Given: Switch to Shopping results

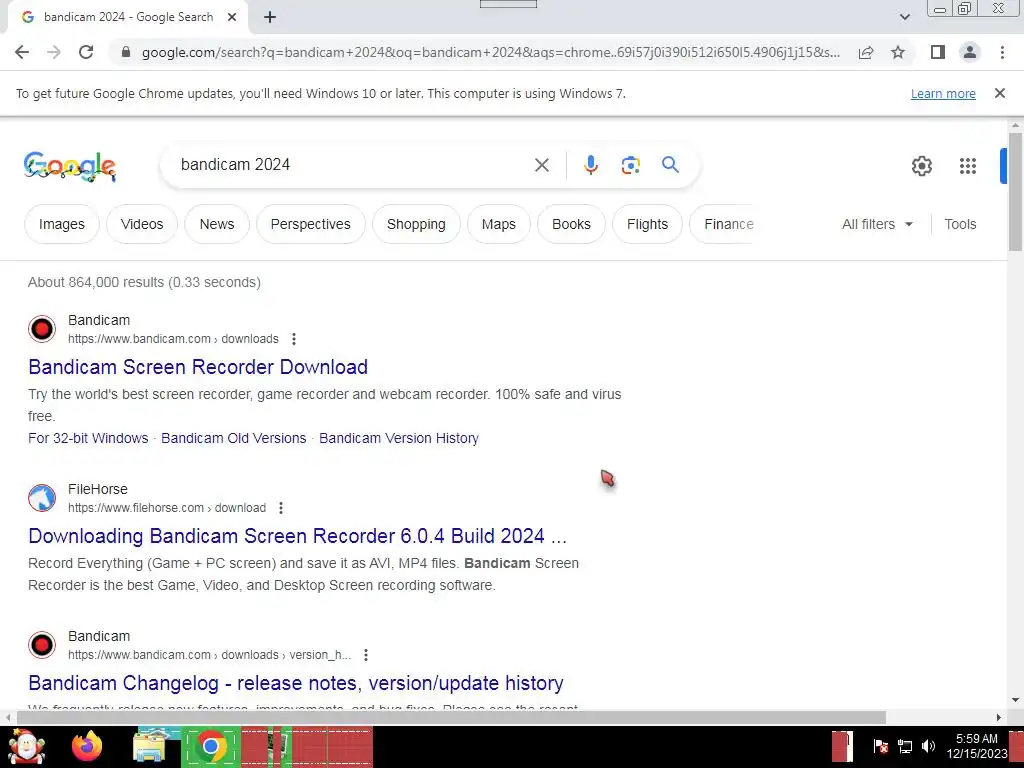Looking at the screenshot, I should (416, 224).
